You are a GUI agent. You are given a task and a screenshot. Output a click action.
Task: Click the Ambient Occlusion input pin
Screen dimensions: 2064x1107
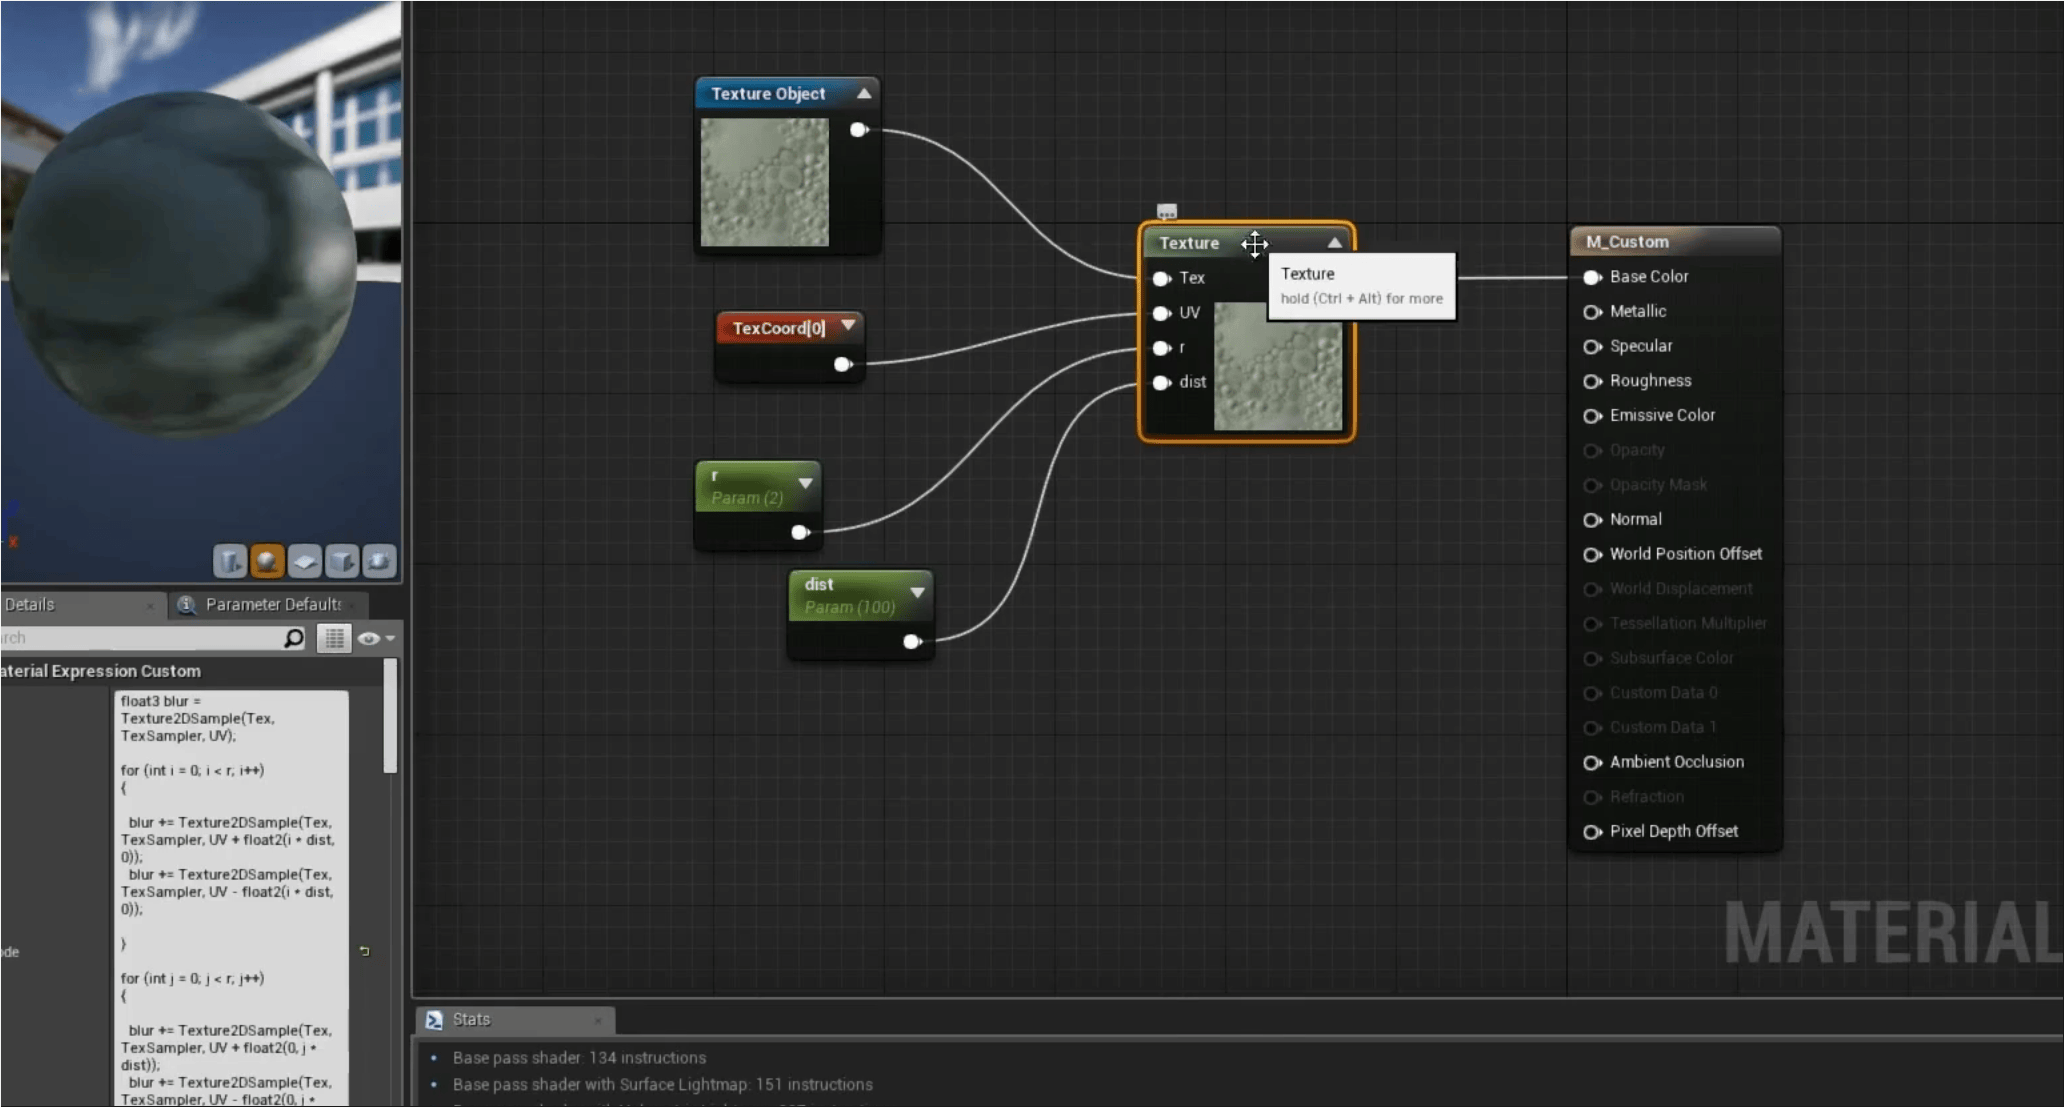click(1592, 762)
